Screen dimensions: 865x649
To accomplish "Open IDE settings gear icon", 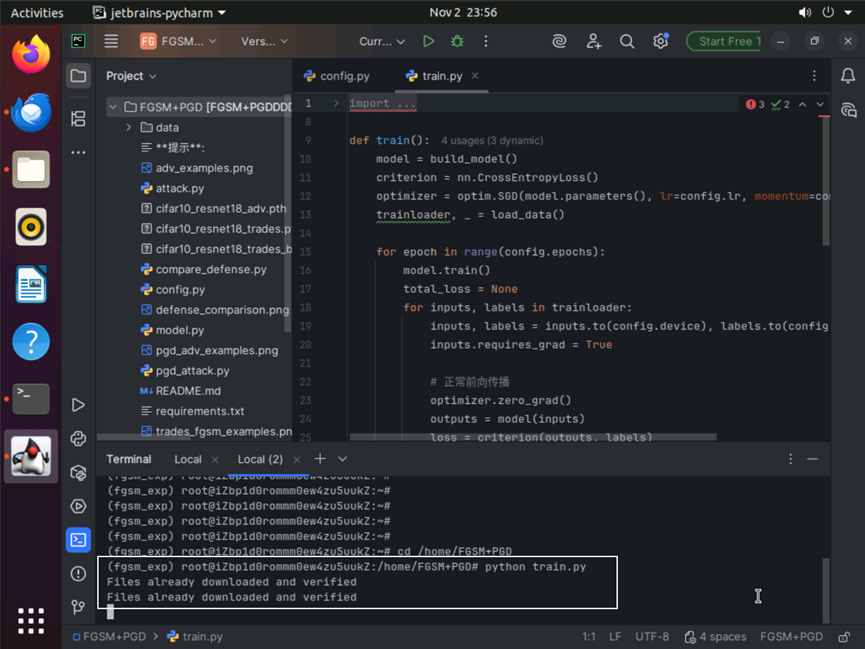I will coord(660,41).
